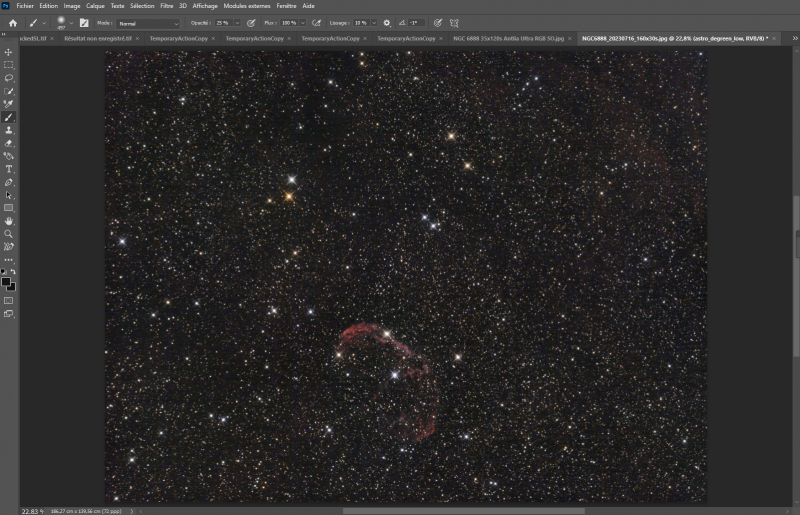
Task: Enable airbrush-style buildup effect
Action: [316, 23]
